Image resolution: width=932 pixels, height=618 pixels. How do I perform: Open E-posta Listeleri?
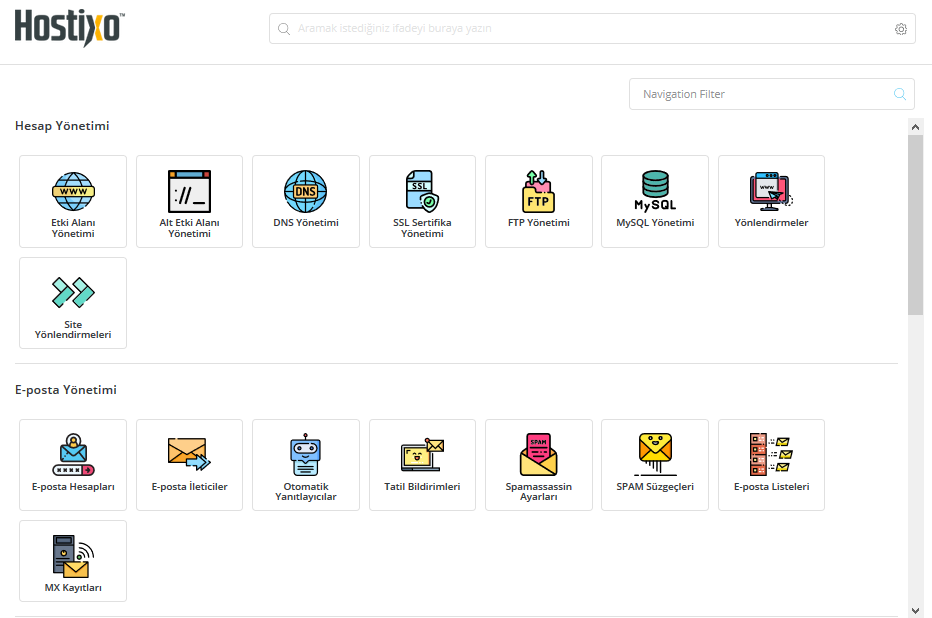[x=771, y=465]
